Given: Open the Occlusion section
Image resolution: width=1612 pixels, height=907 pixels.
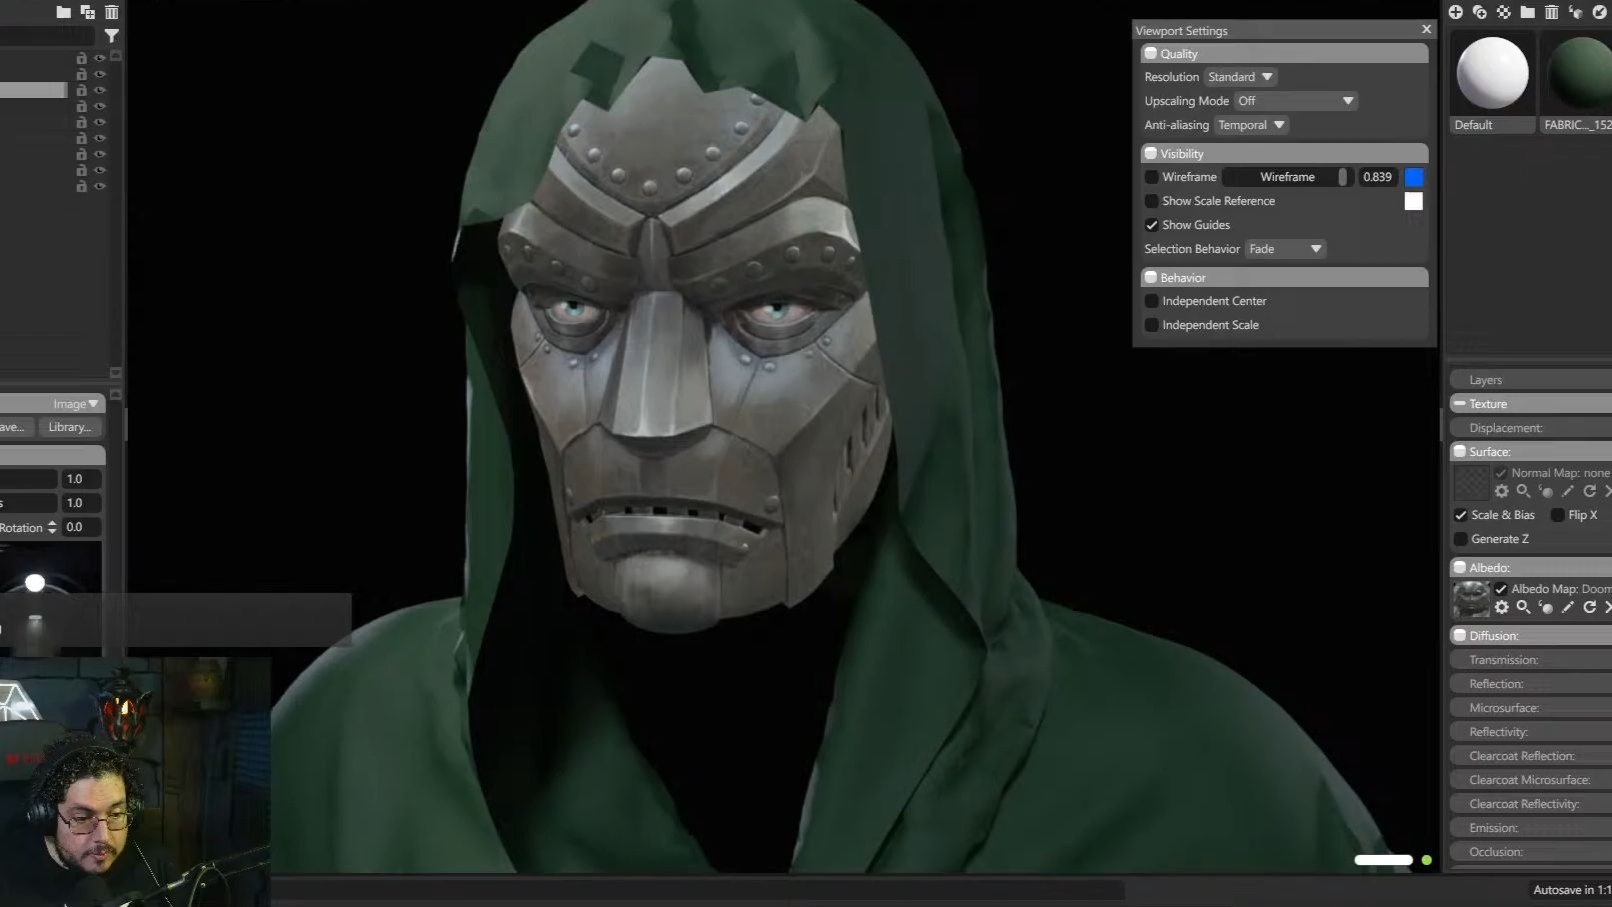Looking at the screenshot, I should click(1531, 852).
